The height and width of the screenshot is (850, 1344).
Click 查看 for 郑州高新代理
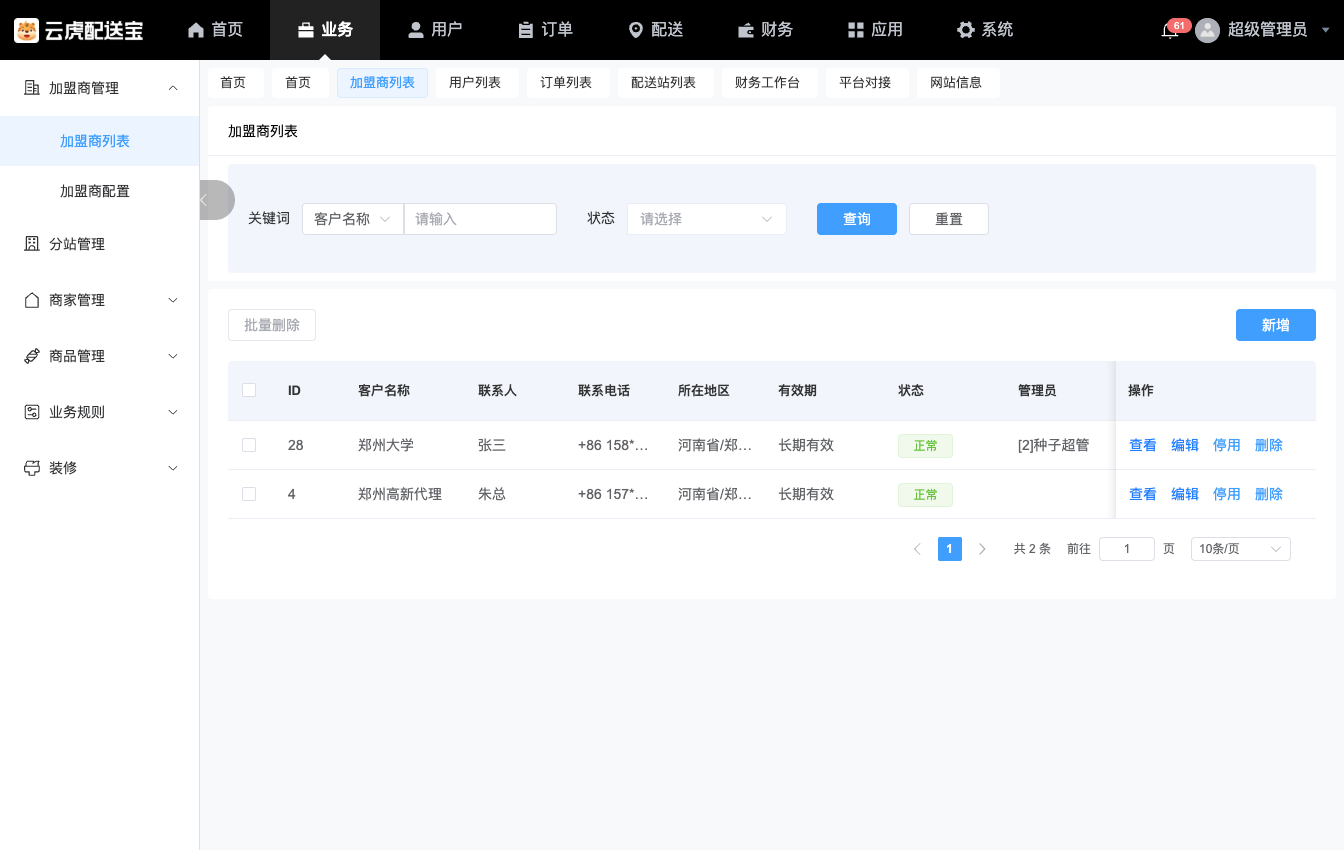tap(1143, 494)
